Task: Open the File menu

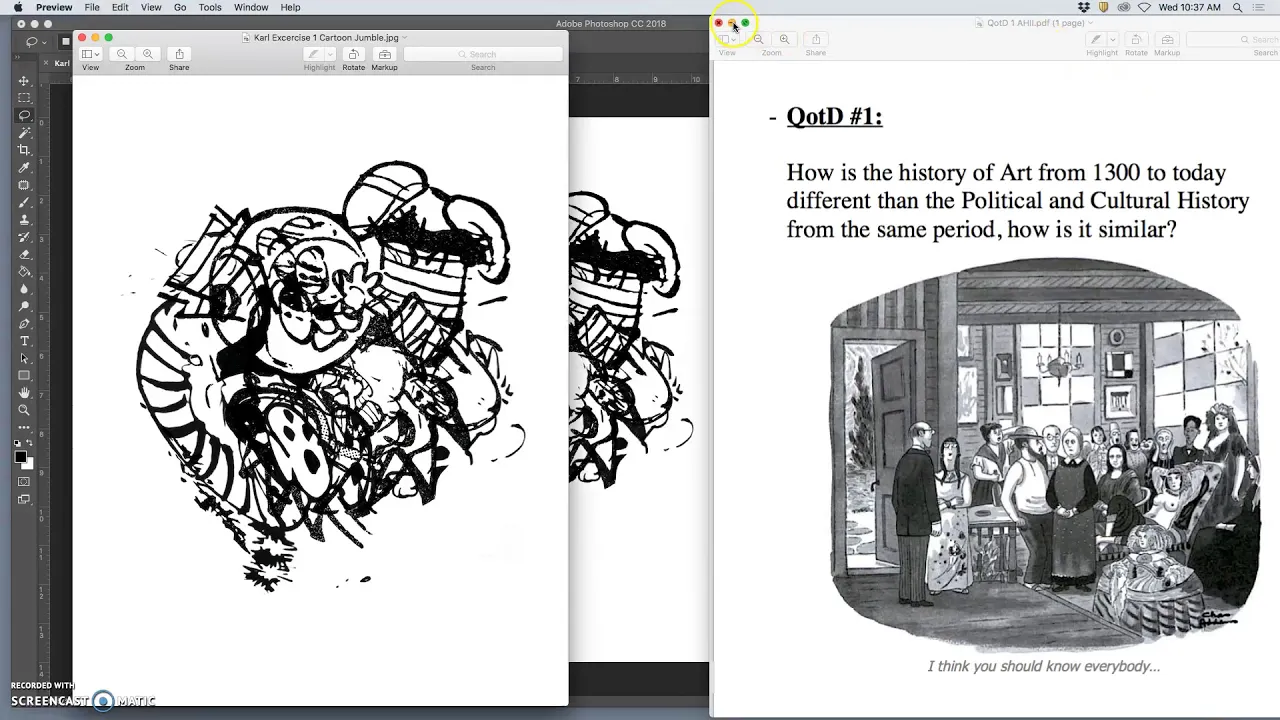Action: coord(92,7)
